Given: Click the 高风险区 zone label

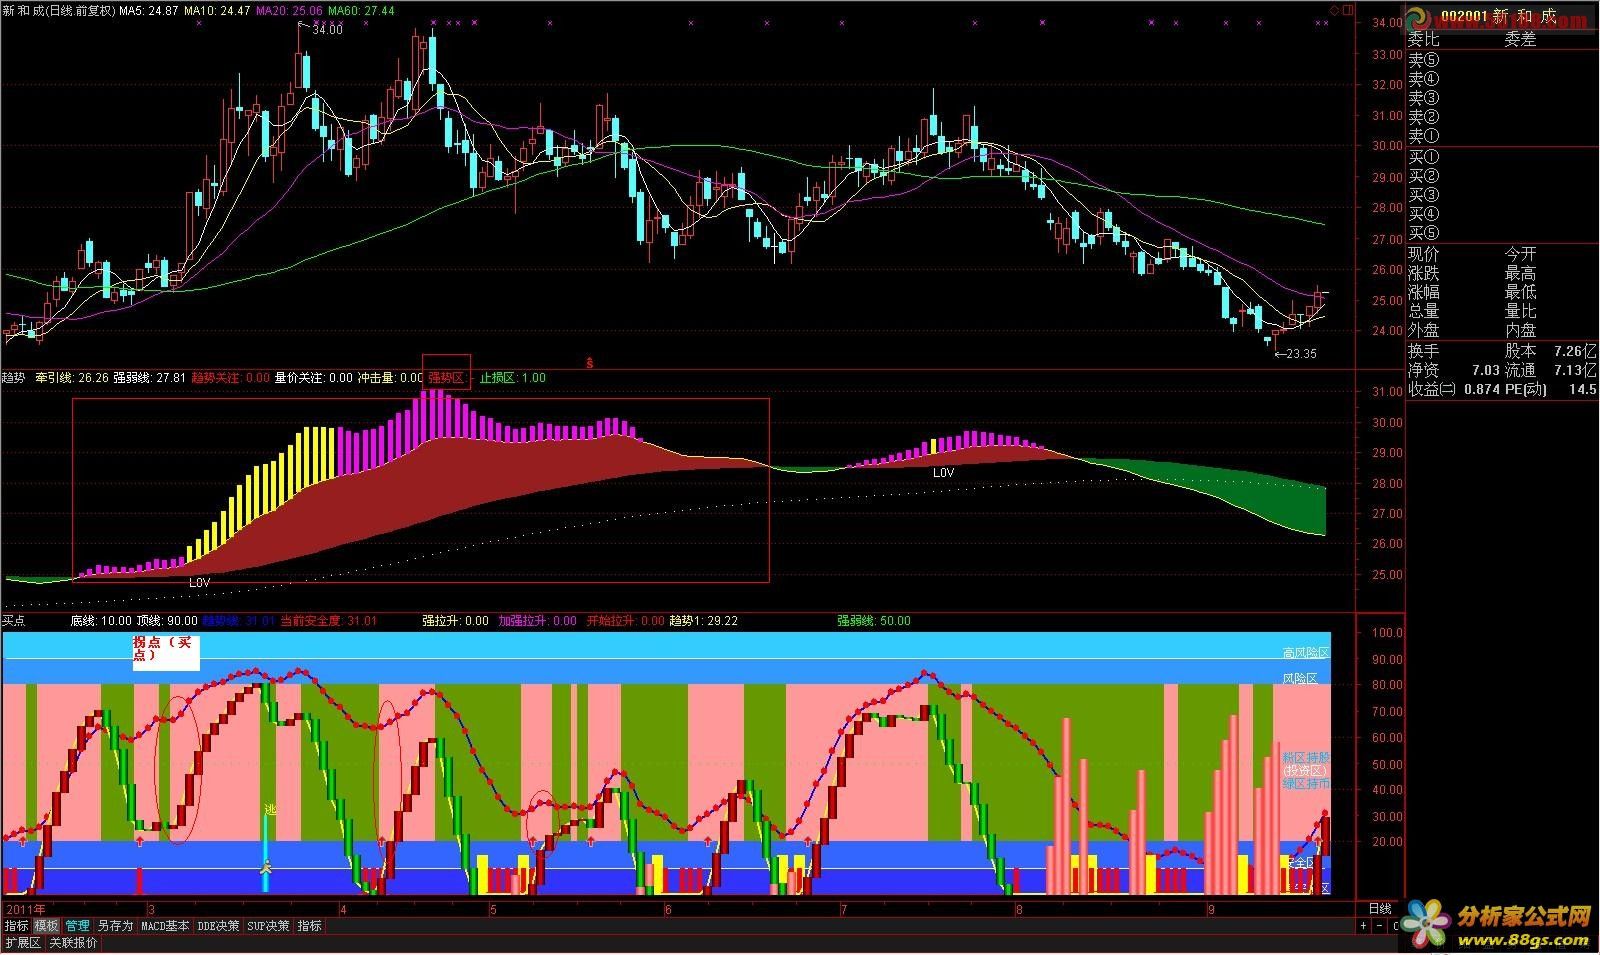Looking at the screenshot, I should tap(1306, 653).
